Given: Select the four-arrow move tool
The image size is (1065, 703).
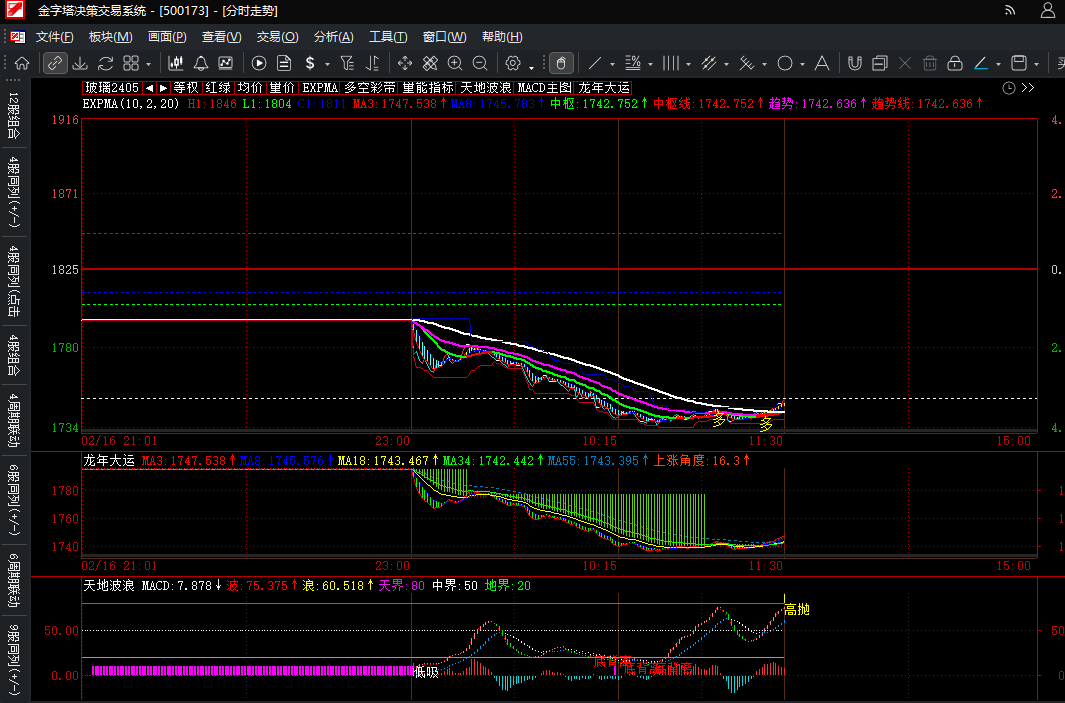Looking at the screenshot, I should point(405,63).
